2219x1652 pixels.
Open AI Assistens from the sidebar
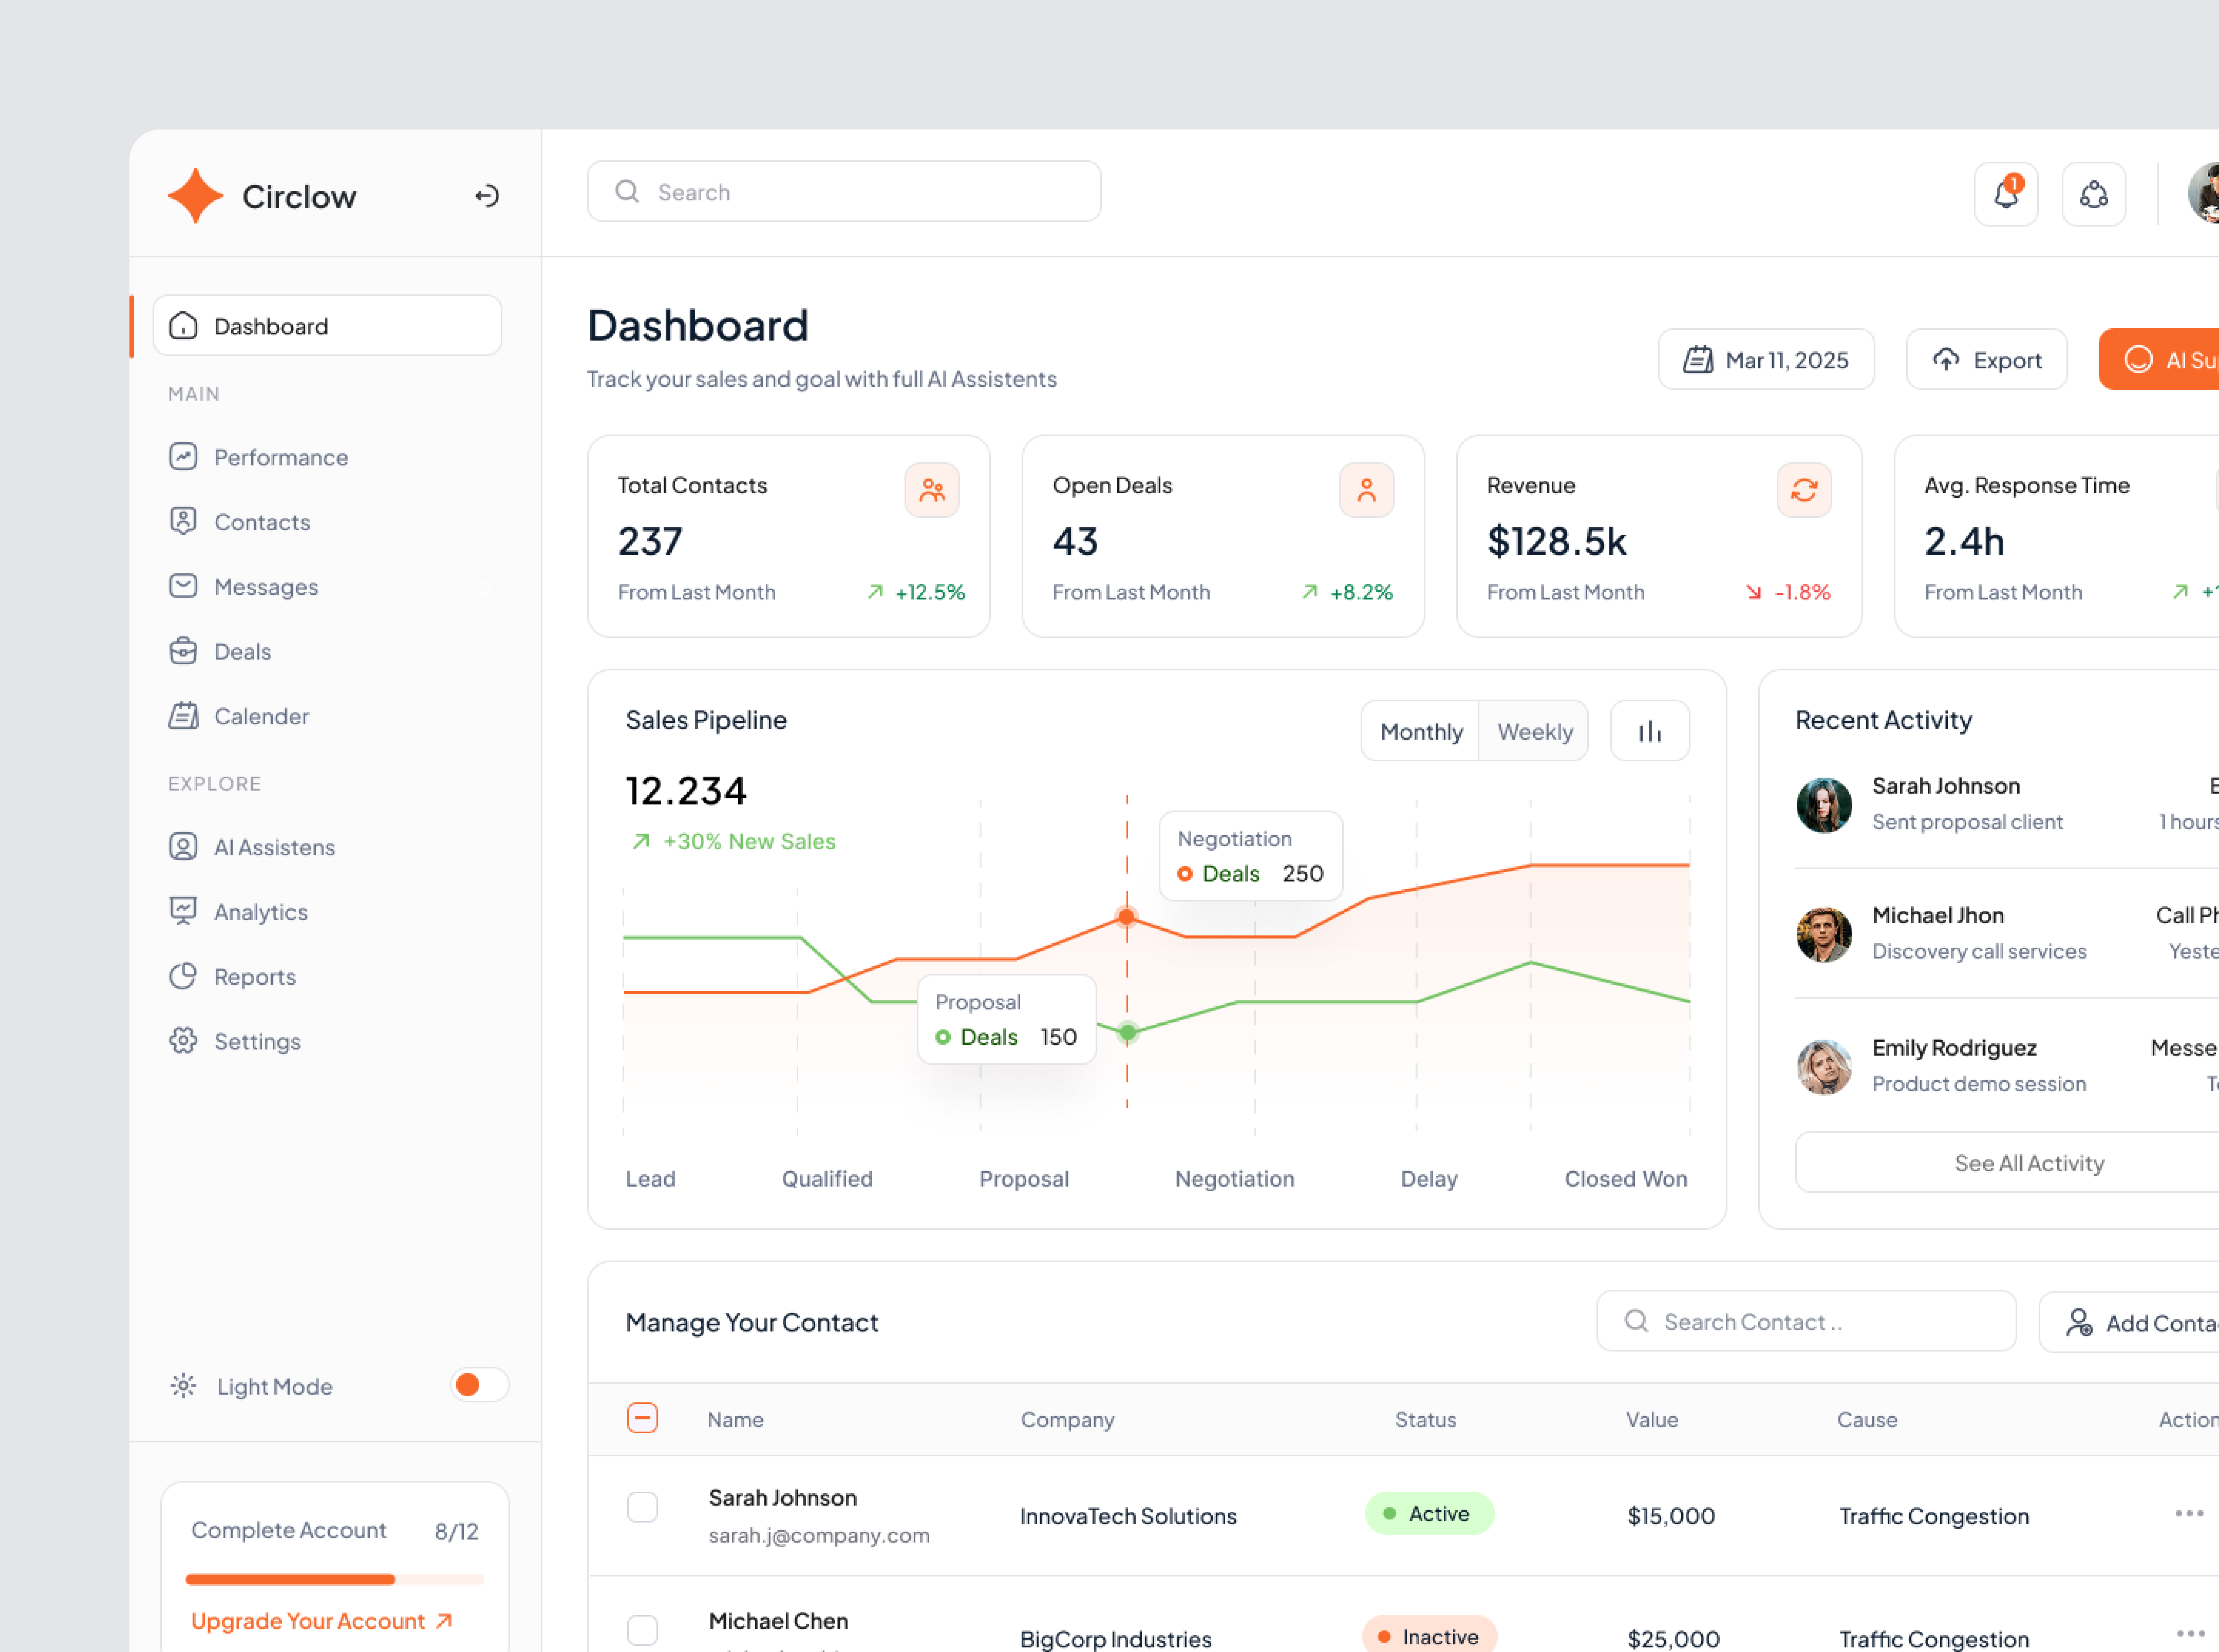[274, 846]
